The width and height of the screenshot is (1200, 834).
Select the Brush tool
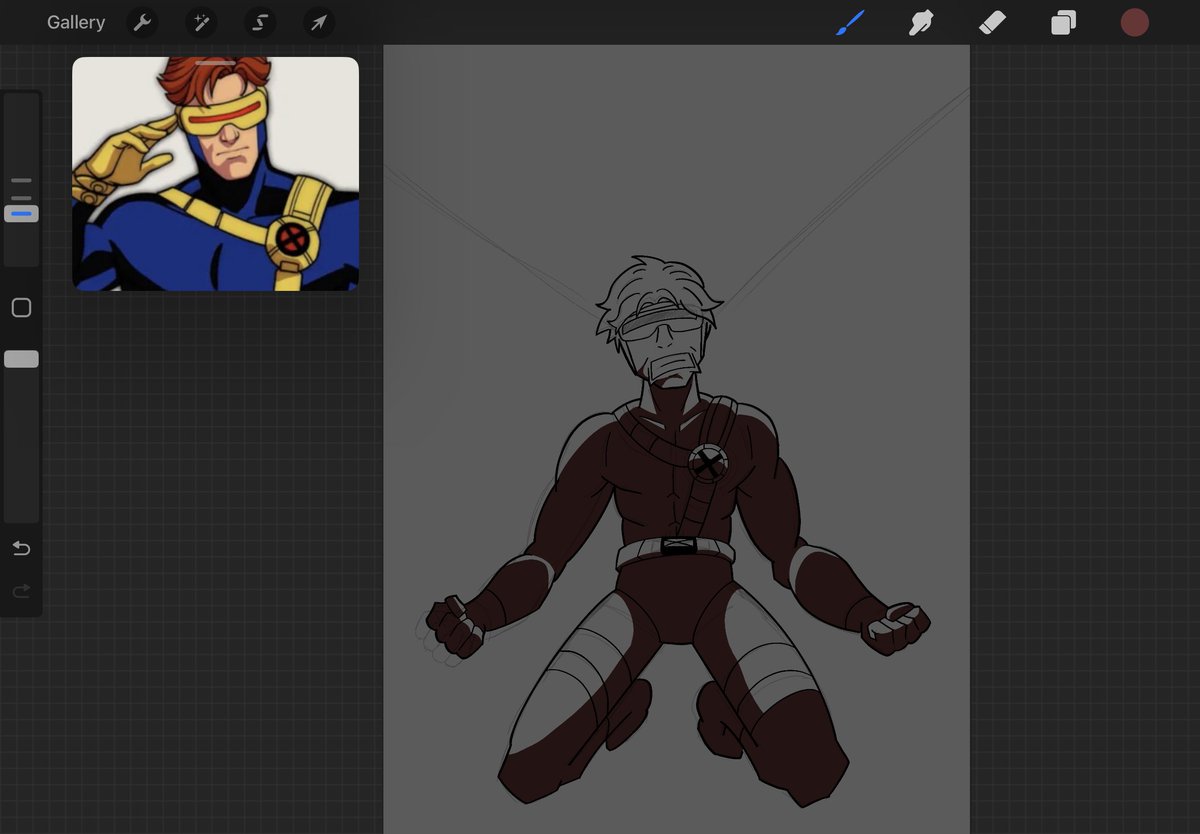click(x=850, y=22)
